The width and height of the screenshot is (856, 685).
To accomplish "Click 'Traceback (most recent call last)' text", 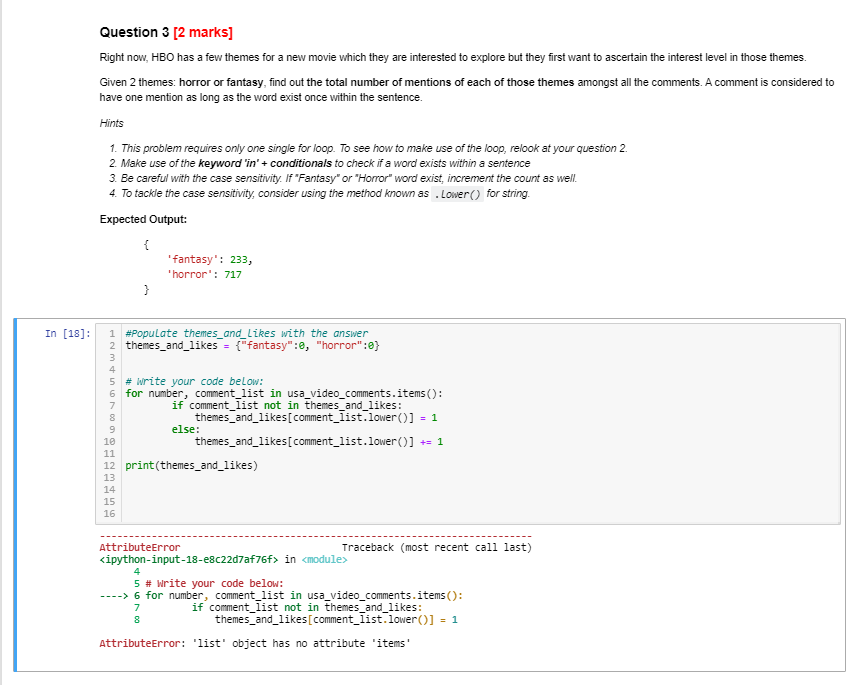I will click(x=437, y=547).
